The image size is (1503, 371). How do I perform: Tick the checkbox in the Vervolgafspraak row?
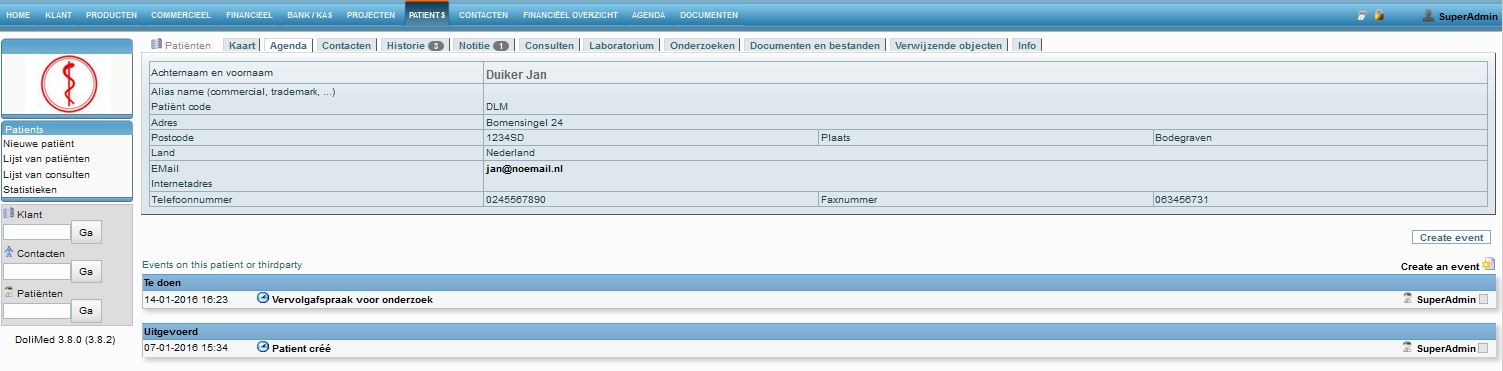tap(1484, 300)
